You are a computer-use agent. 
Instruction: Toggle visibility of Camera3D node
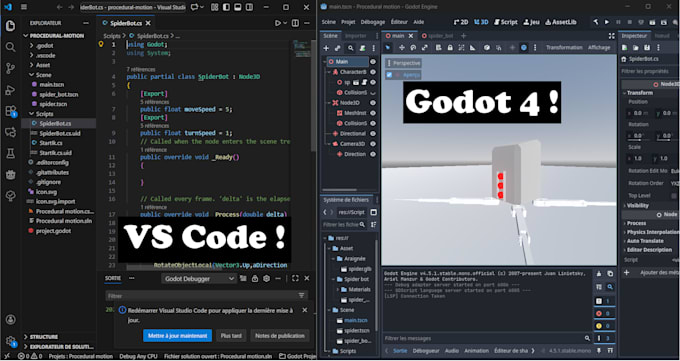pyautogui.click(x=373, y=144)
